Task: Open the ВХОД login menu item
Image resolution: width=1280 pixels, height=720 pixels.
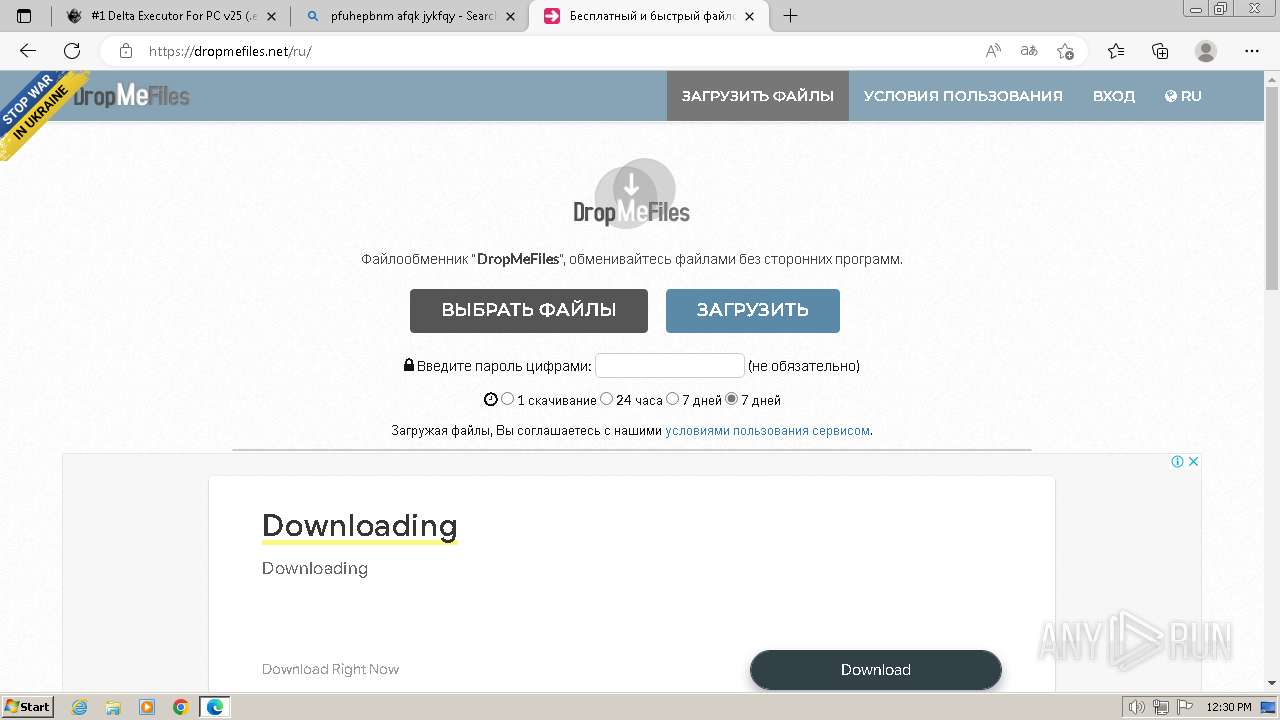Action: click(x=1114, y=96)
